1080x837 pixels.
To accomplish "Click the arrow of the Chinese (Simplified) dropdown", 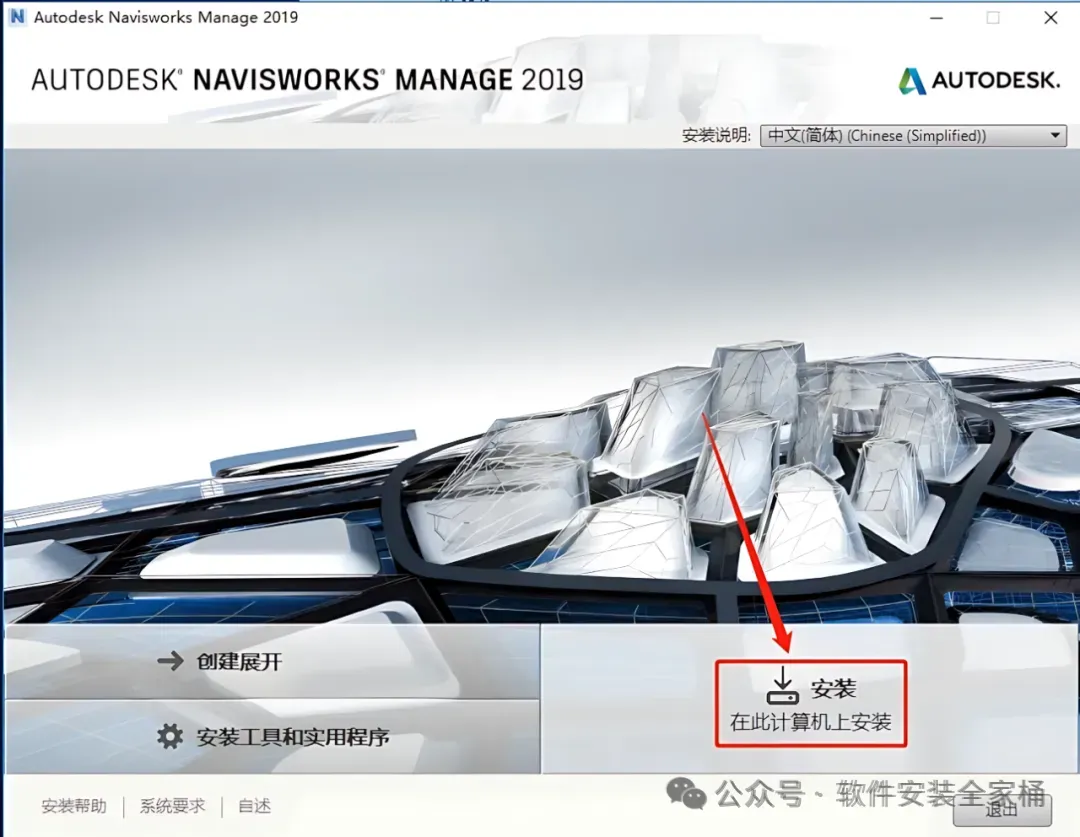I will coord(1055,136).
